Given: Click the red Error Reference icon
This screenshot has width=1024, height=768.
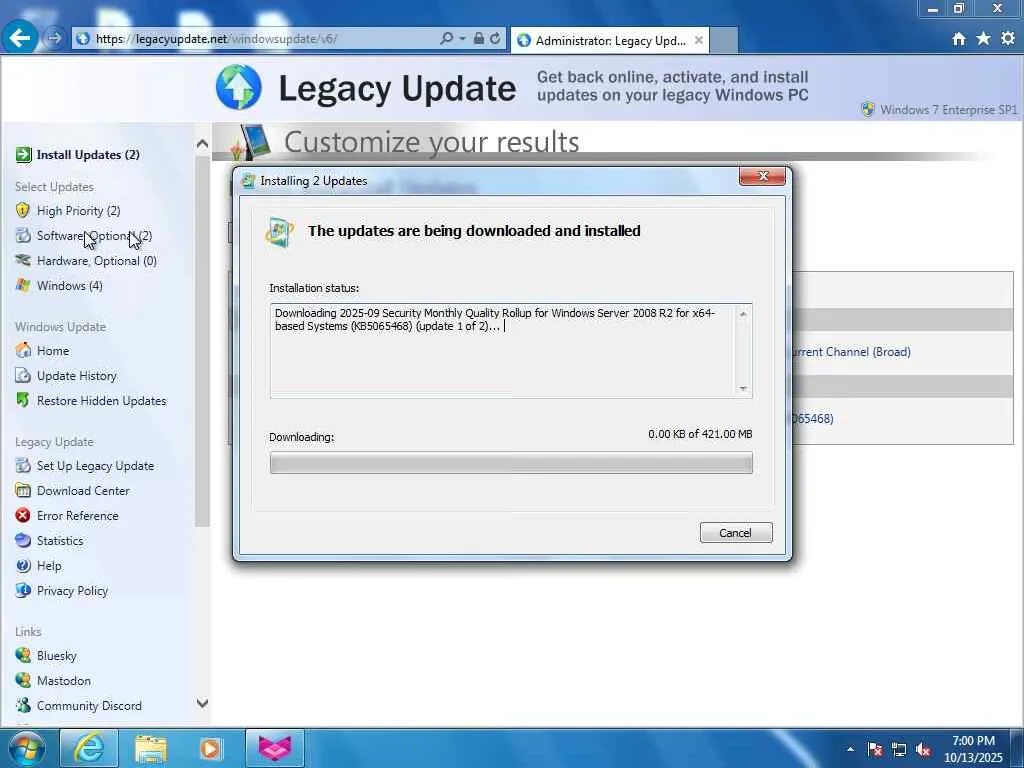Looking at the screenshot, I should click(23, 515).
